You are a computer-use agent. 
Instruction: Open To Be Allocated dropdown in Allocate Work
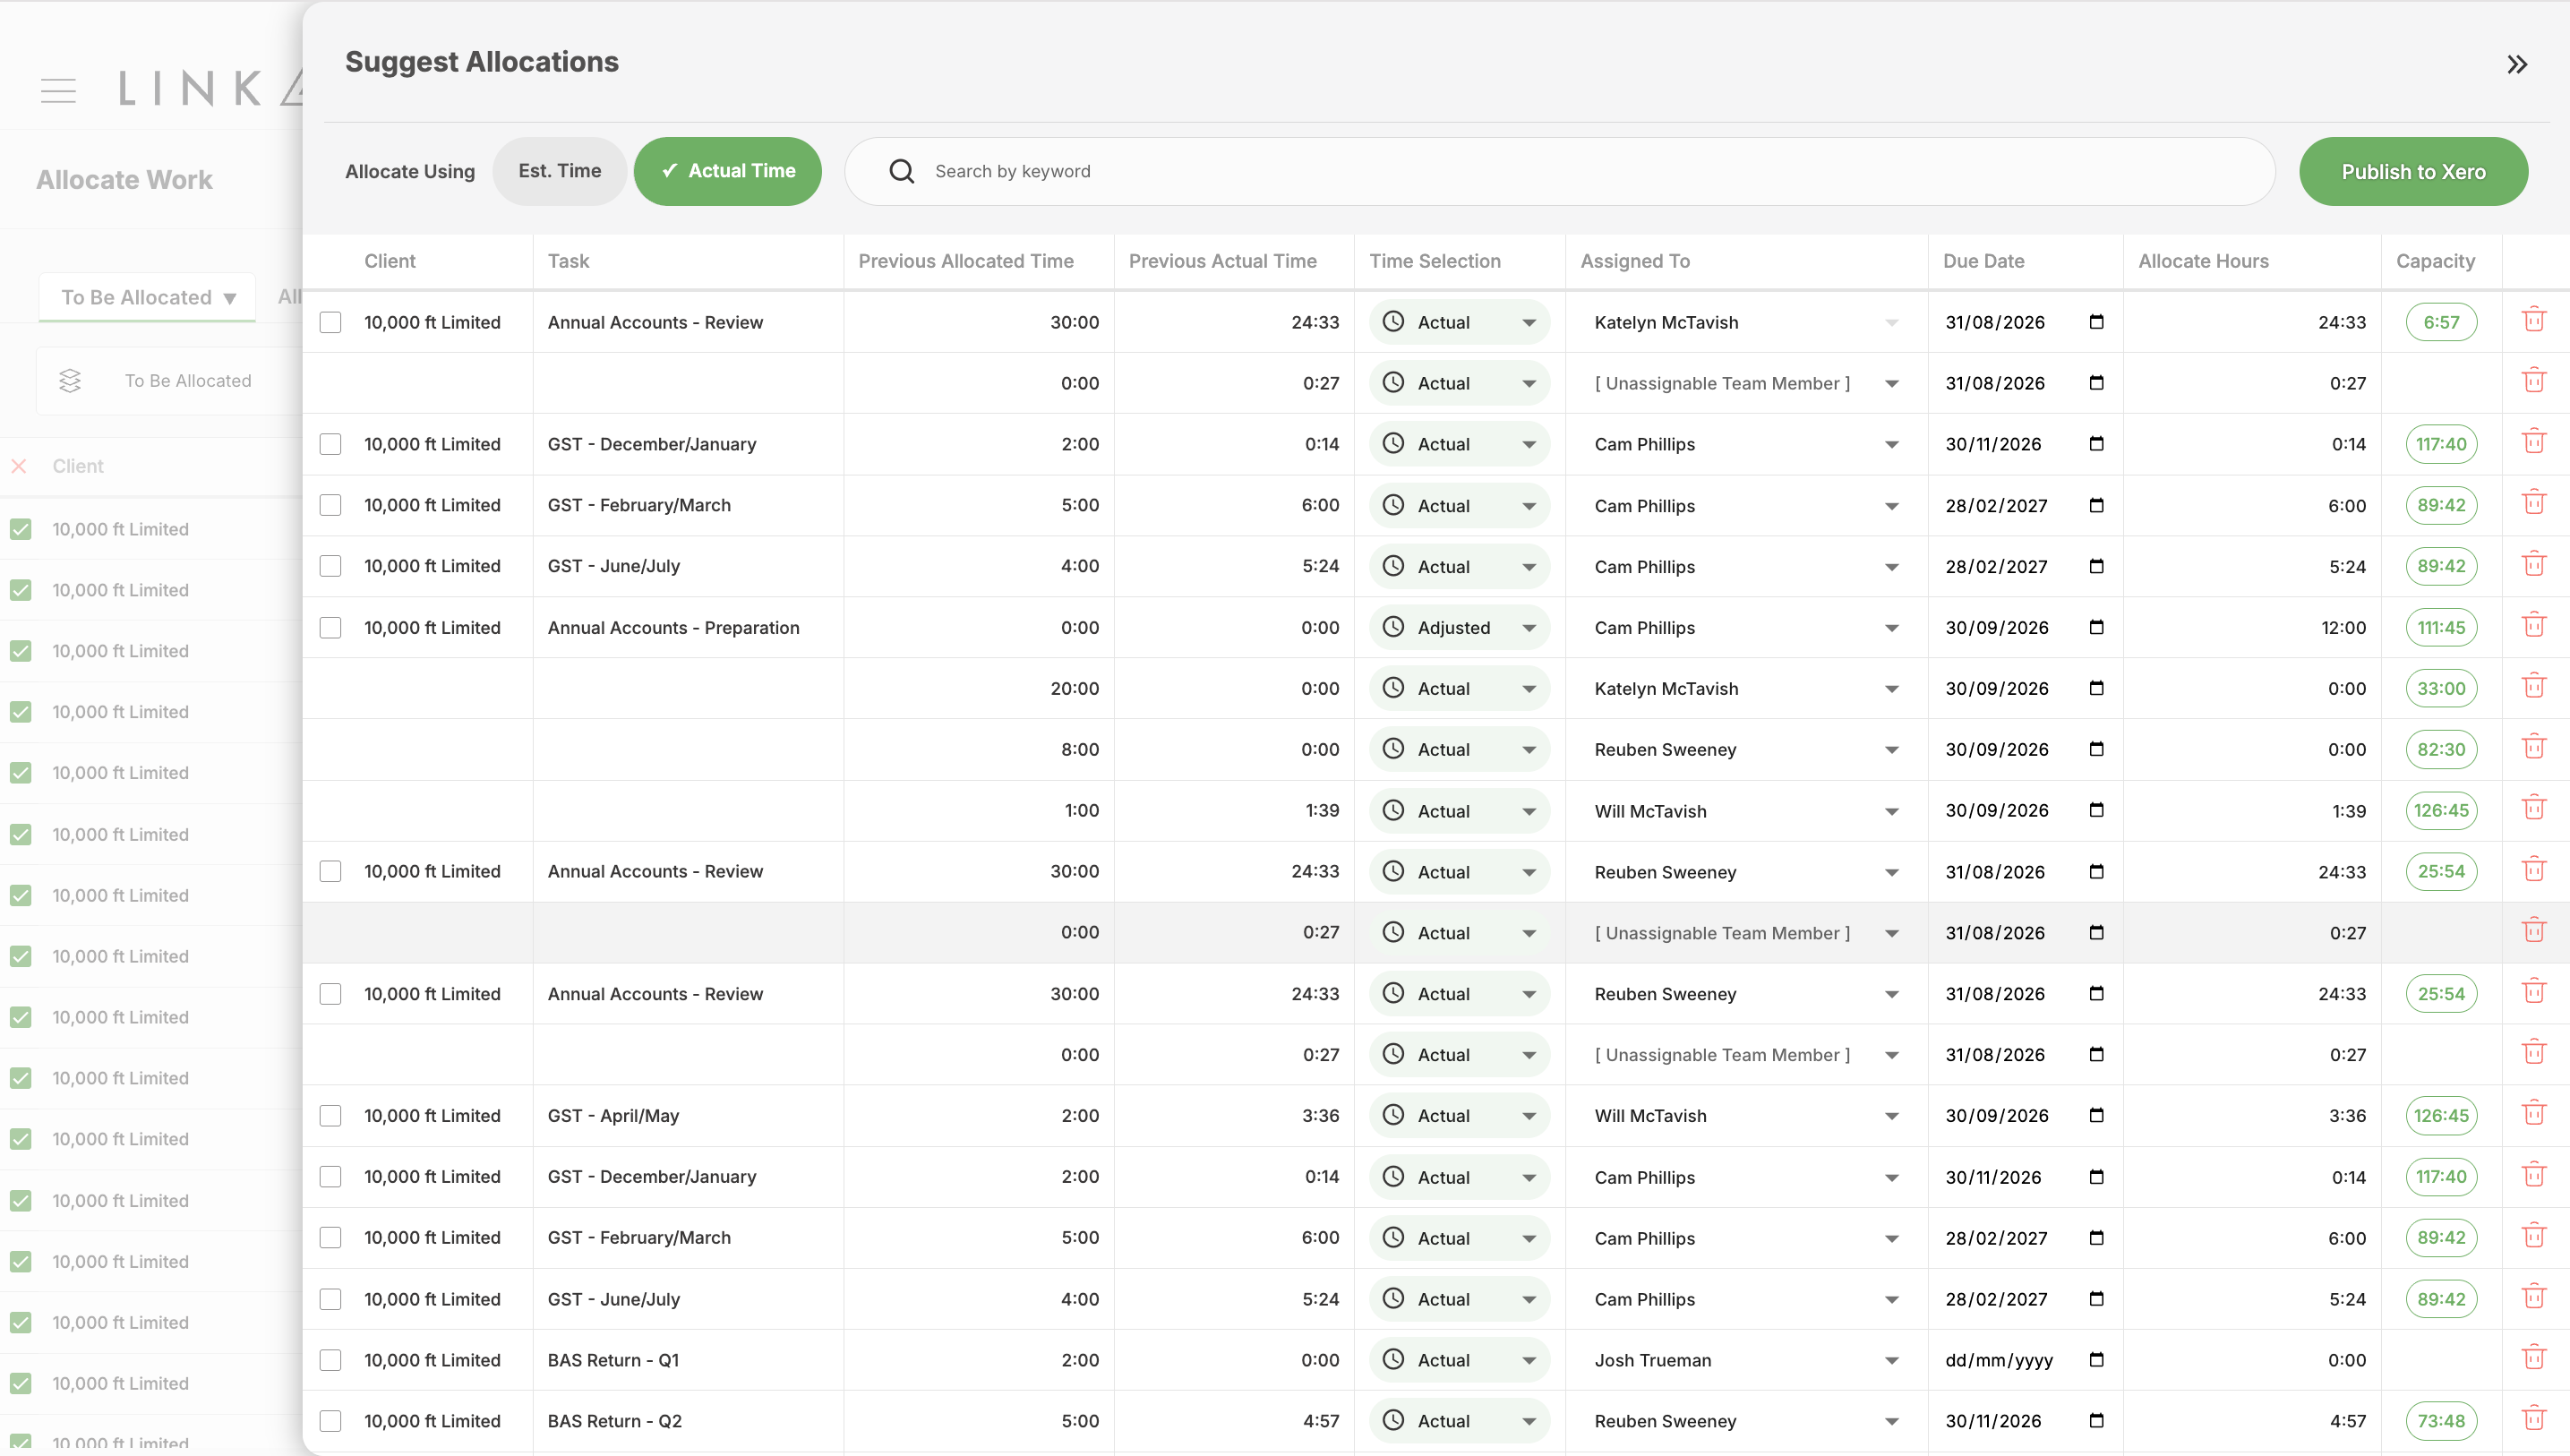coord(148,297)
